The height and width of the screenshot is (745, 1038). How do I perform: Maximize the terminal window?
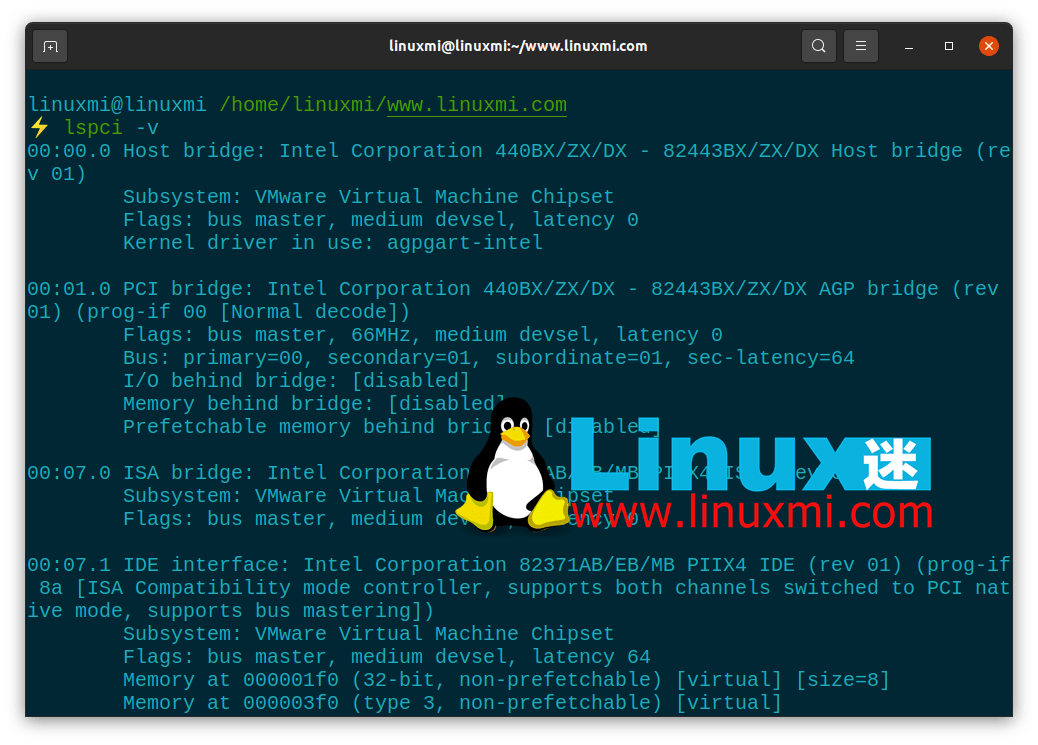coord(949,46)
